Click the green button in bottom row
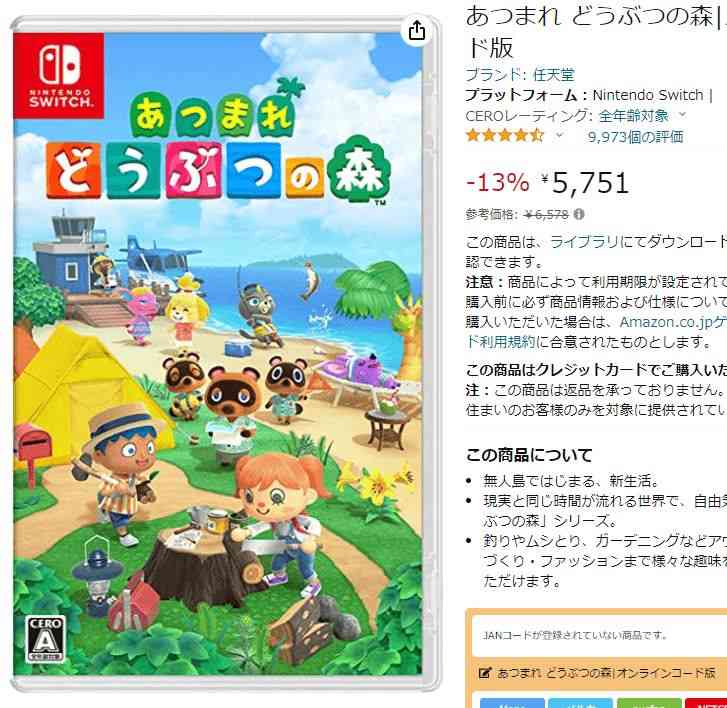727x708 pixels. (x=649, y=703)
